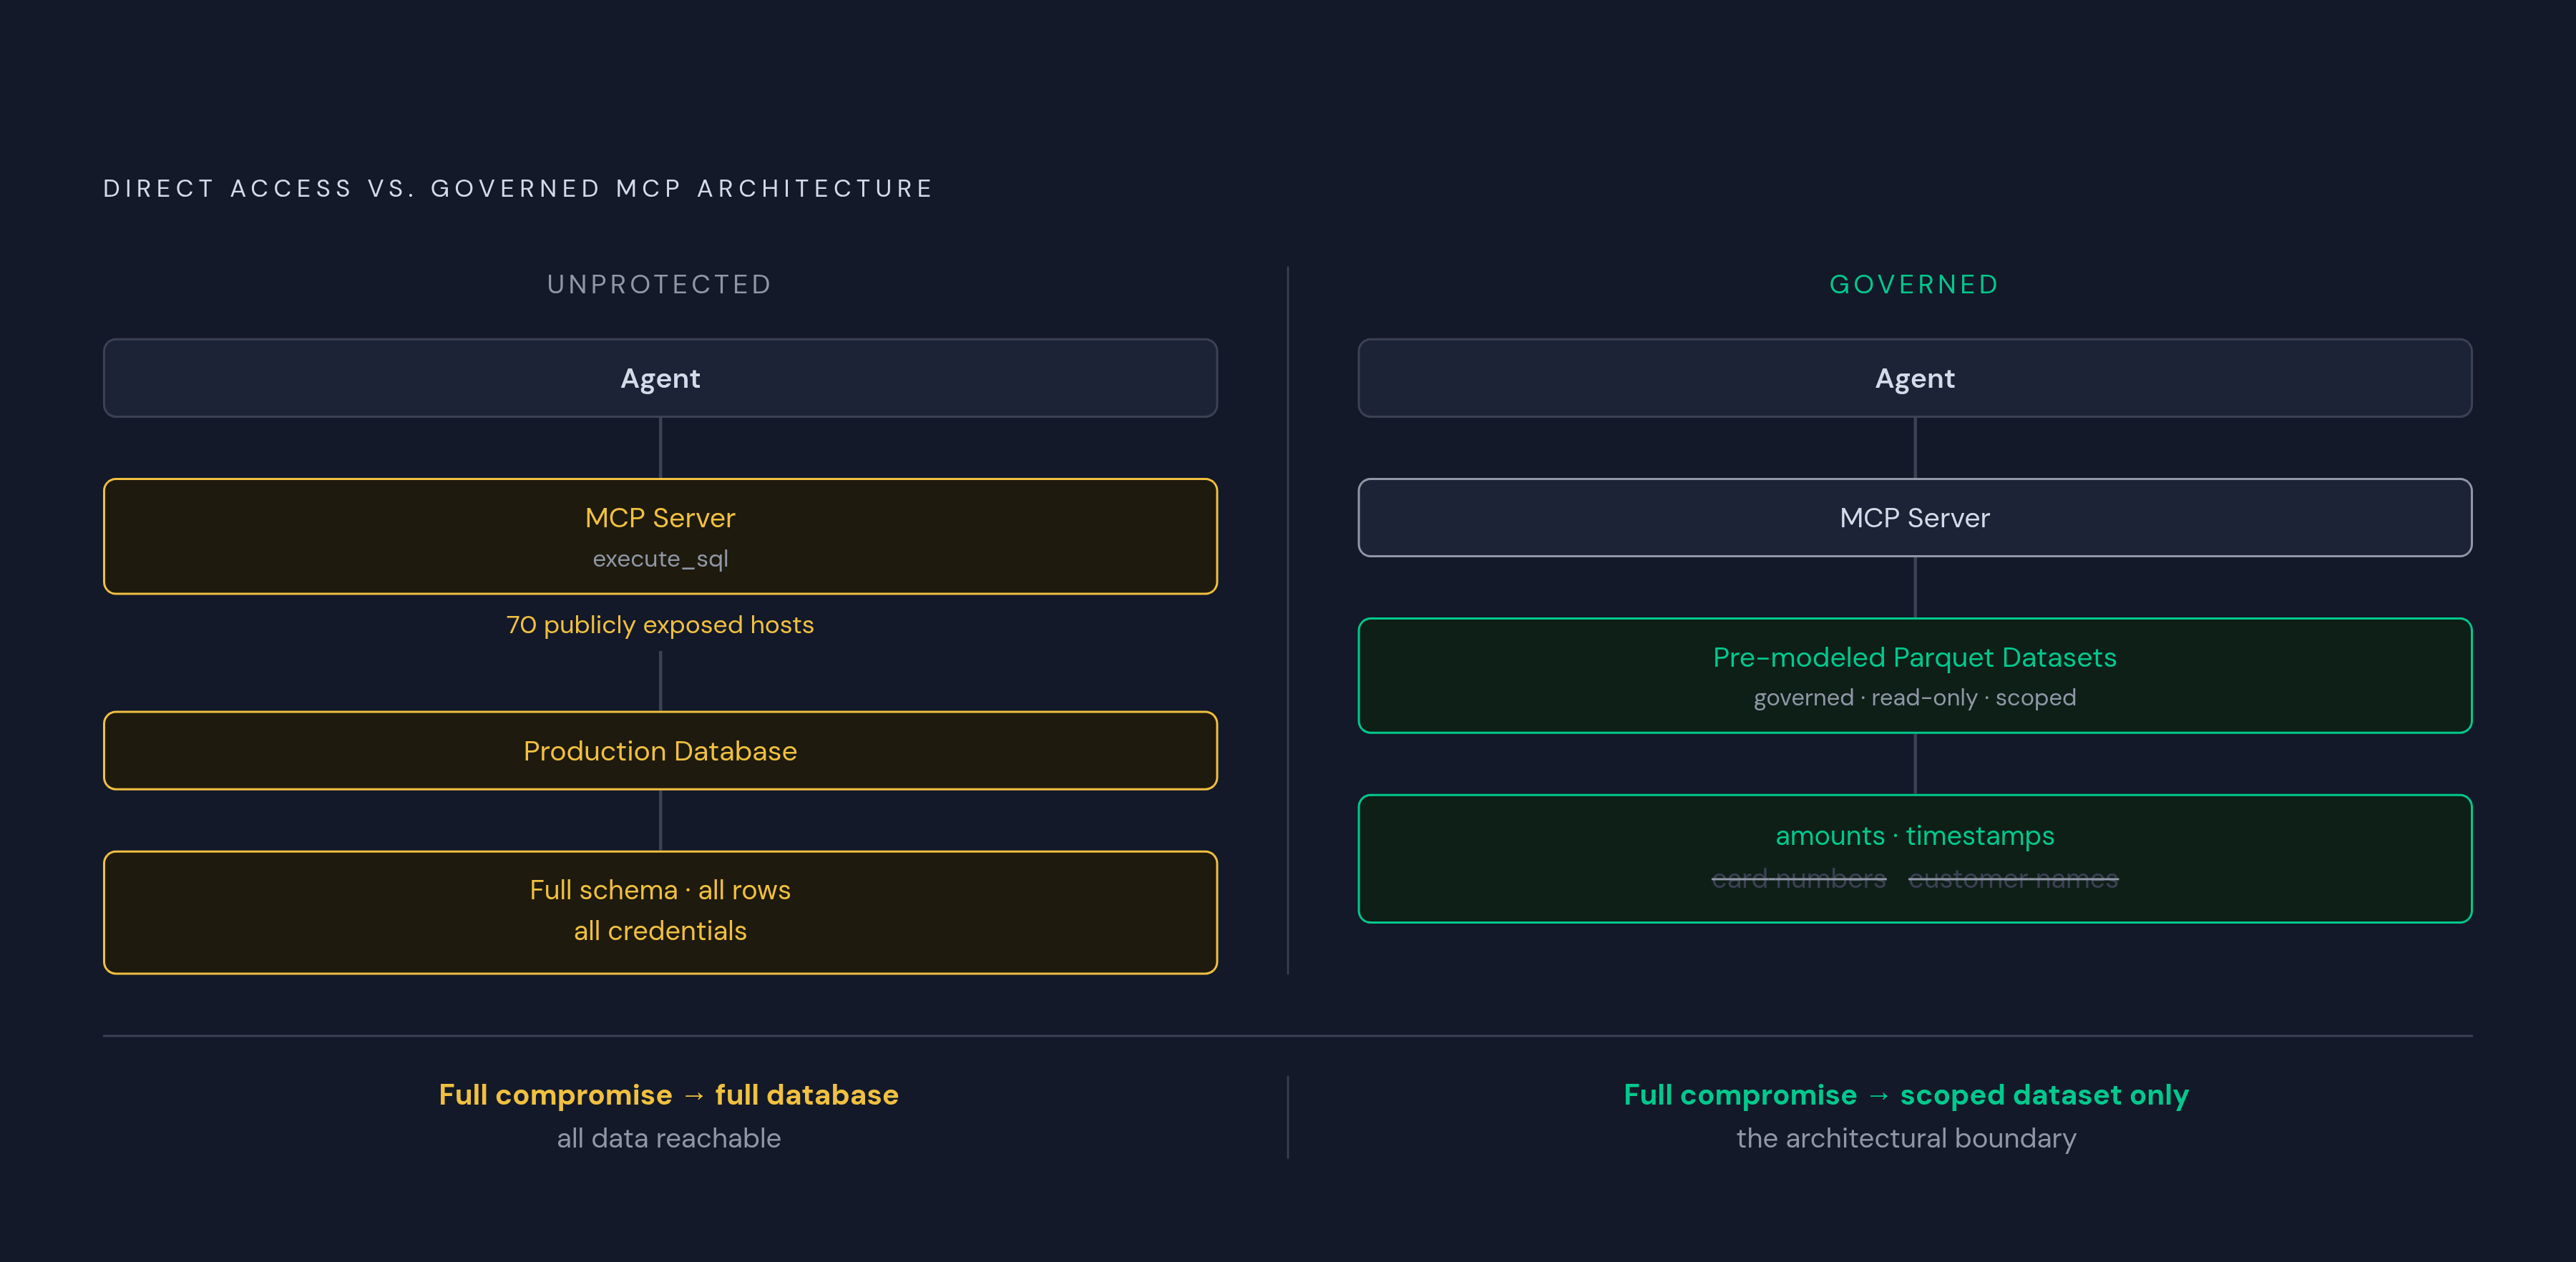Click the 'Full schema · all rows' text

[660, 890]
